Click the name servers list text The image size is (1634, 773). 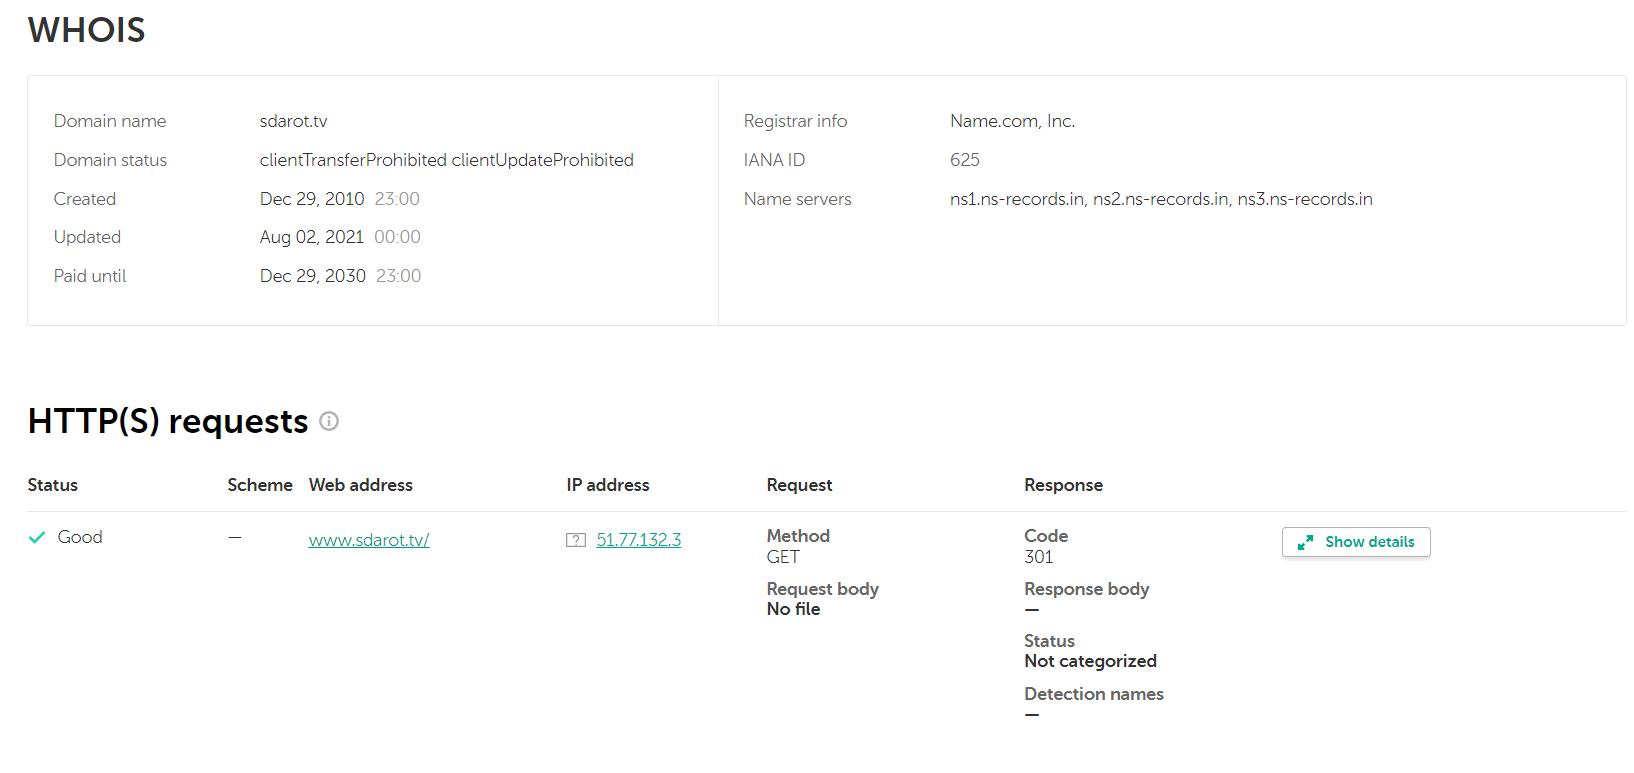coord(1161,199)
